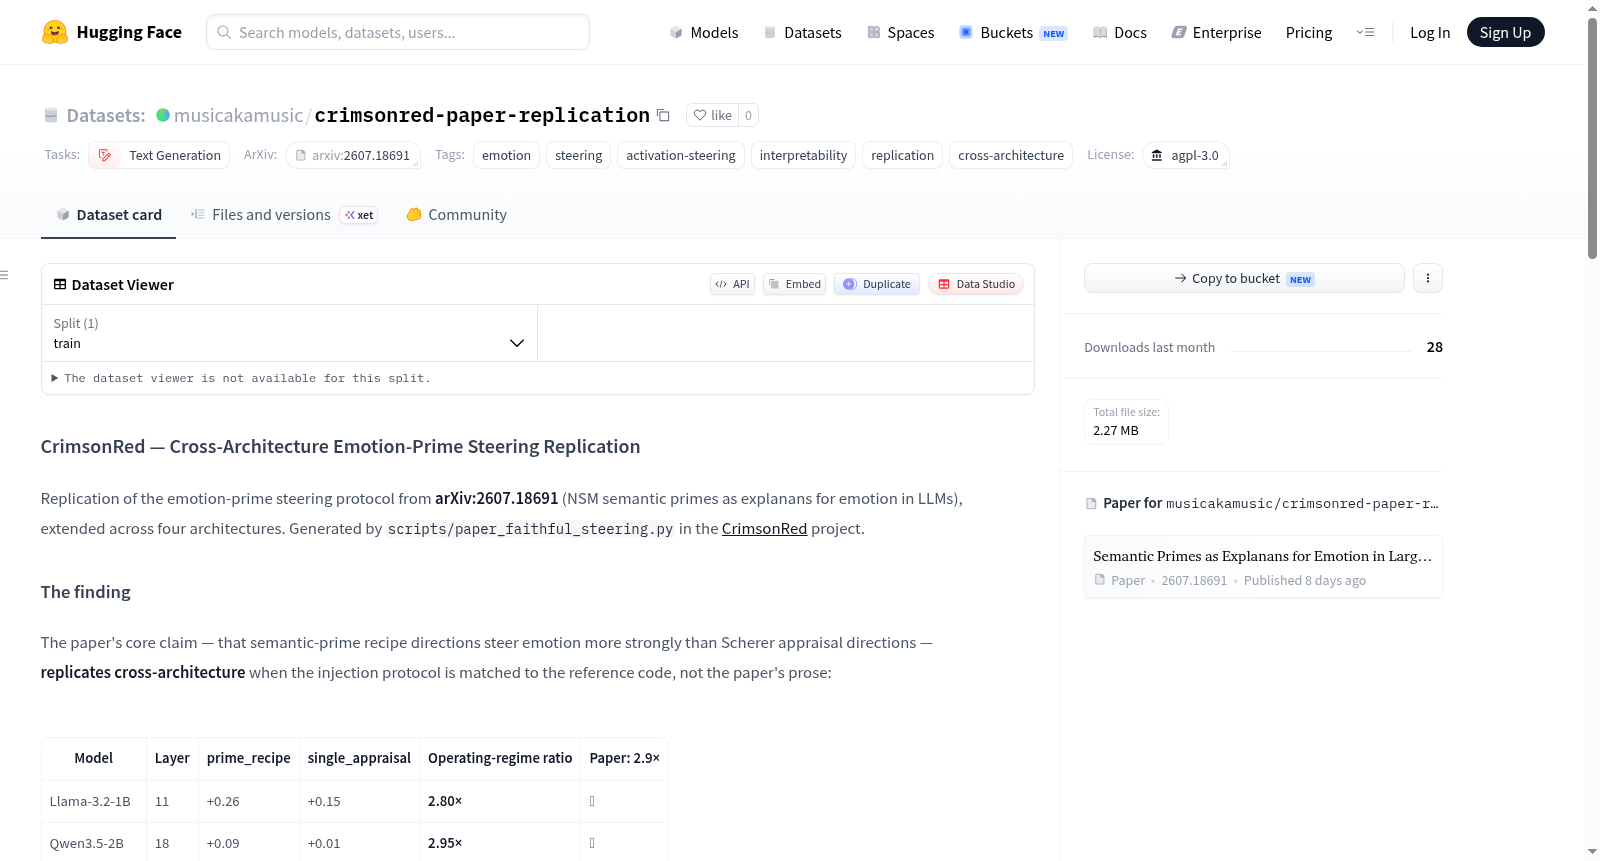Screen dimensions: 1600x861
Task: Click the replication tag
Action: point(902,155)
